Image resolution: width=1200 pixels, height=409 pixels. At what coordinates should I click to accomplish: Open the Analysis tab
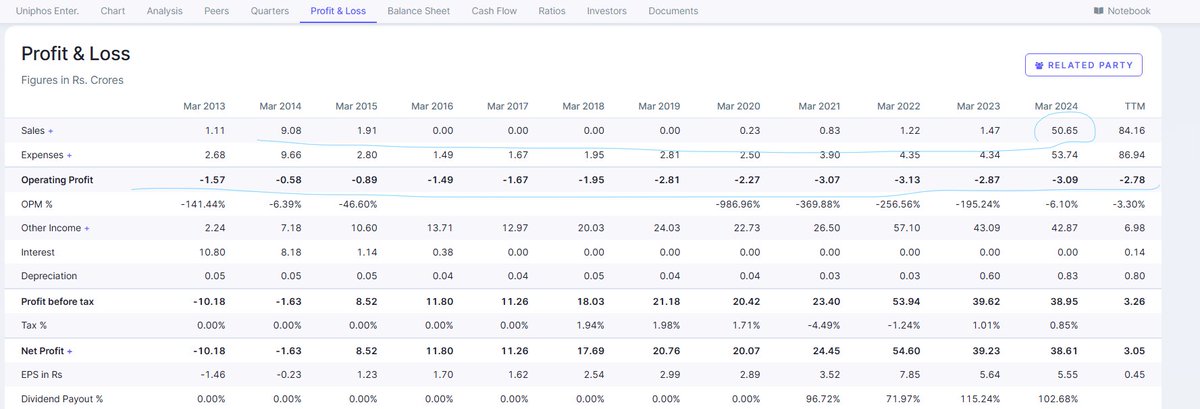pos(165,11)
